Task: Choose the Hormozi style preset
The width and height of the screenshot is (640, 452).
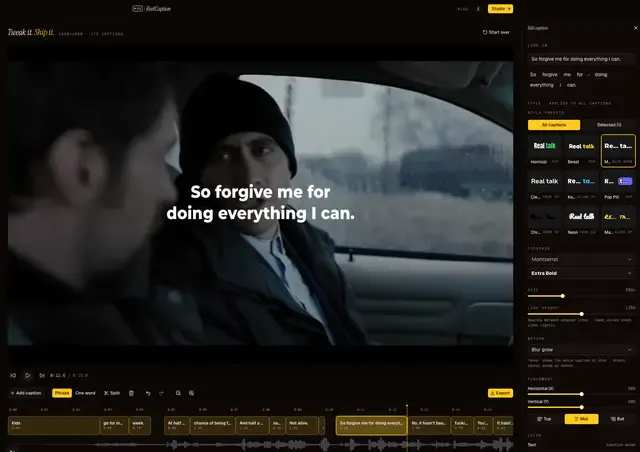Action: coord(544,150)
